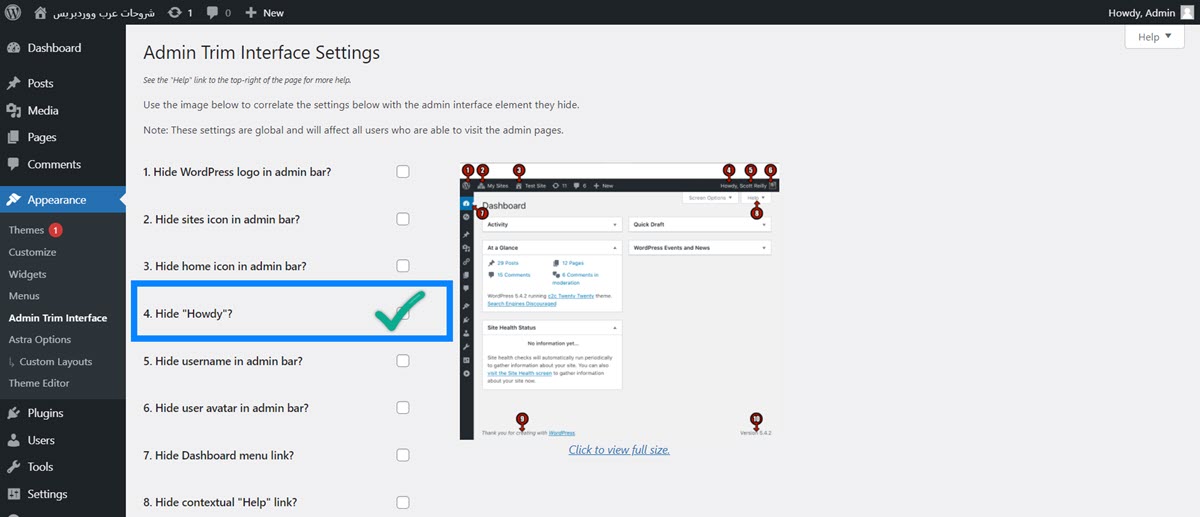Click the WordPress logo in admin bar
This screenshot has height=517, width=1200.
(x=13, y=13)
